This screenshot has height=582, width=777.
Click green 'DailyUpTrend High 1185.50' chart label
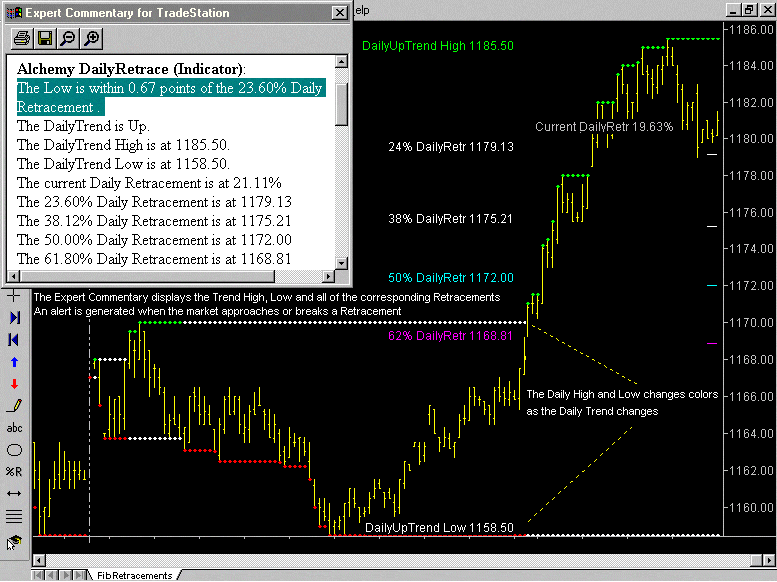coord(438,46)
